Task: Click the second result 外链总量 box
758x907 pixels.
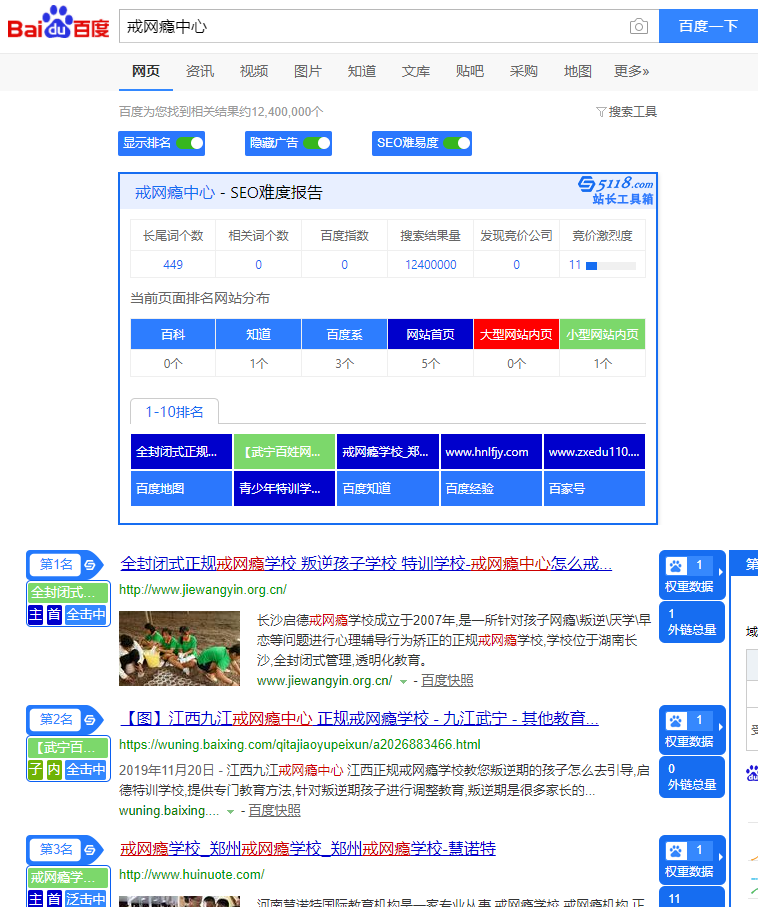Action: coord(692,777)
